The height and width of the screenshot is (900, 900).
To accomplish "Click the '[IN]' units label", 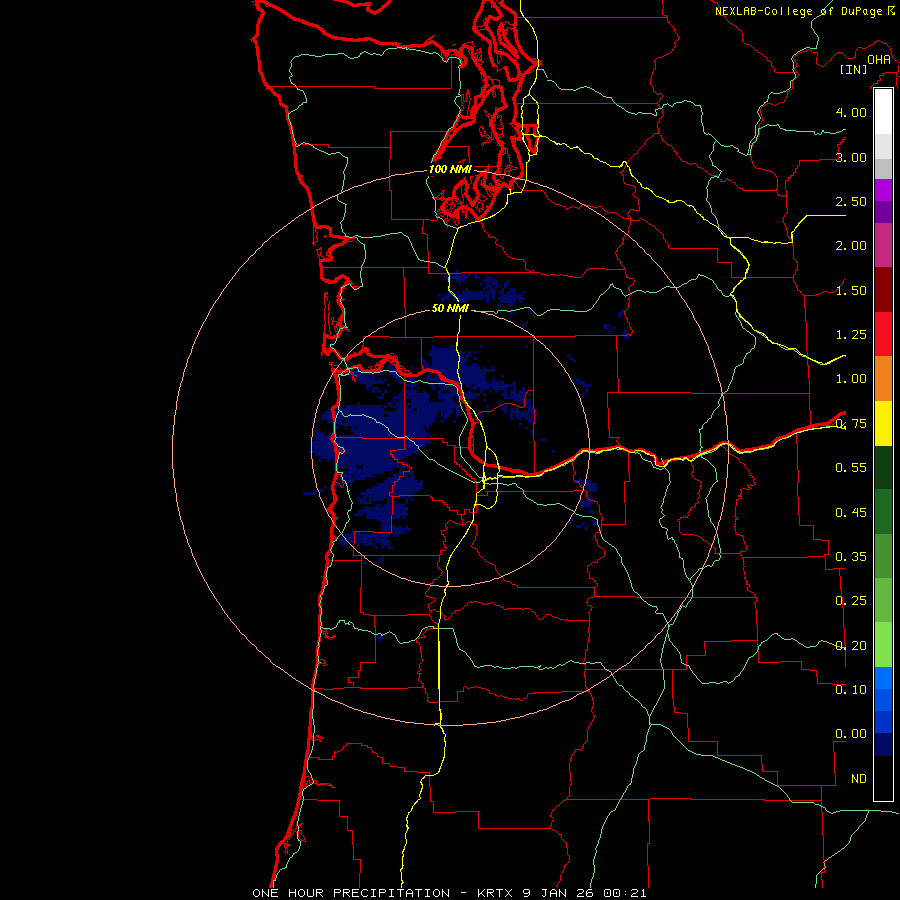I will click(854, 69).
